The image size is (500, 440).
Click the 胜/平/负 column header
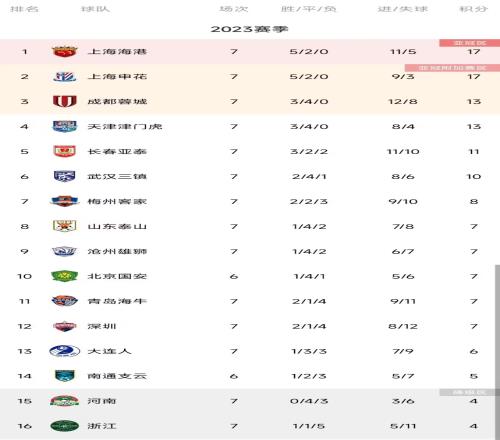[x=309, y=9]
